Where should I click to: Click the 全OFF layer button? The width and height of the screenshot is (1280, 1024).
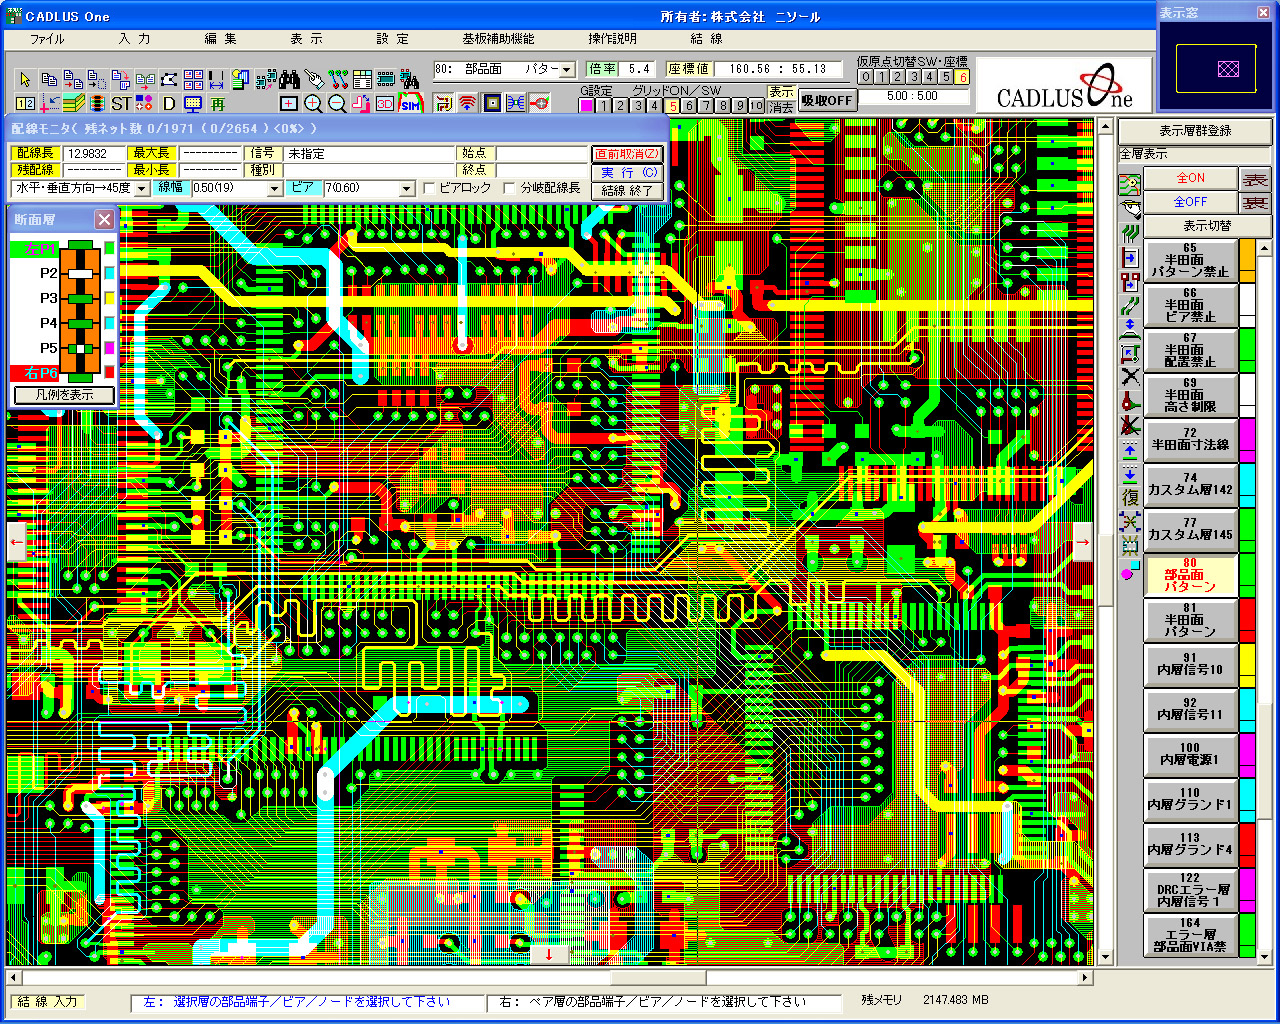pyautogui.click(x=1190, y=202)
